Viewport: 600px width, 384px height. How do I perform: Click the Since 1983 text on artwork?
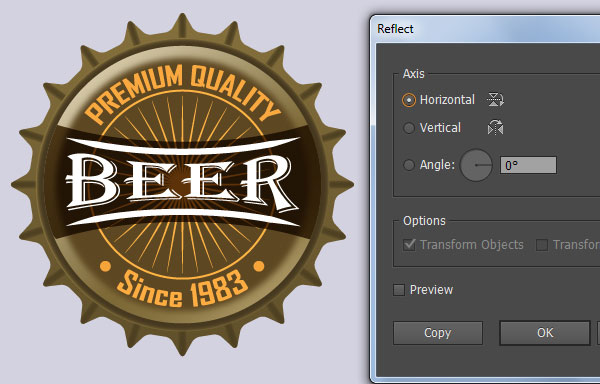pyautogui.click(x=182, y=288)
